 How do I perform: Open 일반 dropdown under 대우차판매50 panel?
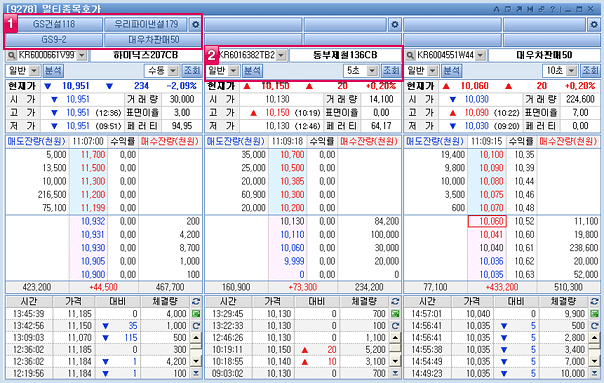pyautogui.click(x=433, y=71)
